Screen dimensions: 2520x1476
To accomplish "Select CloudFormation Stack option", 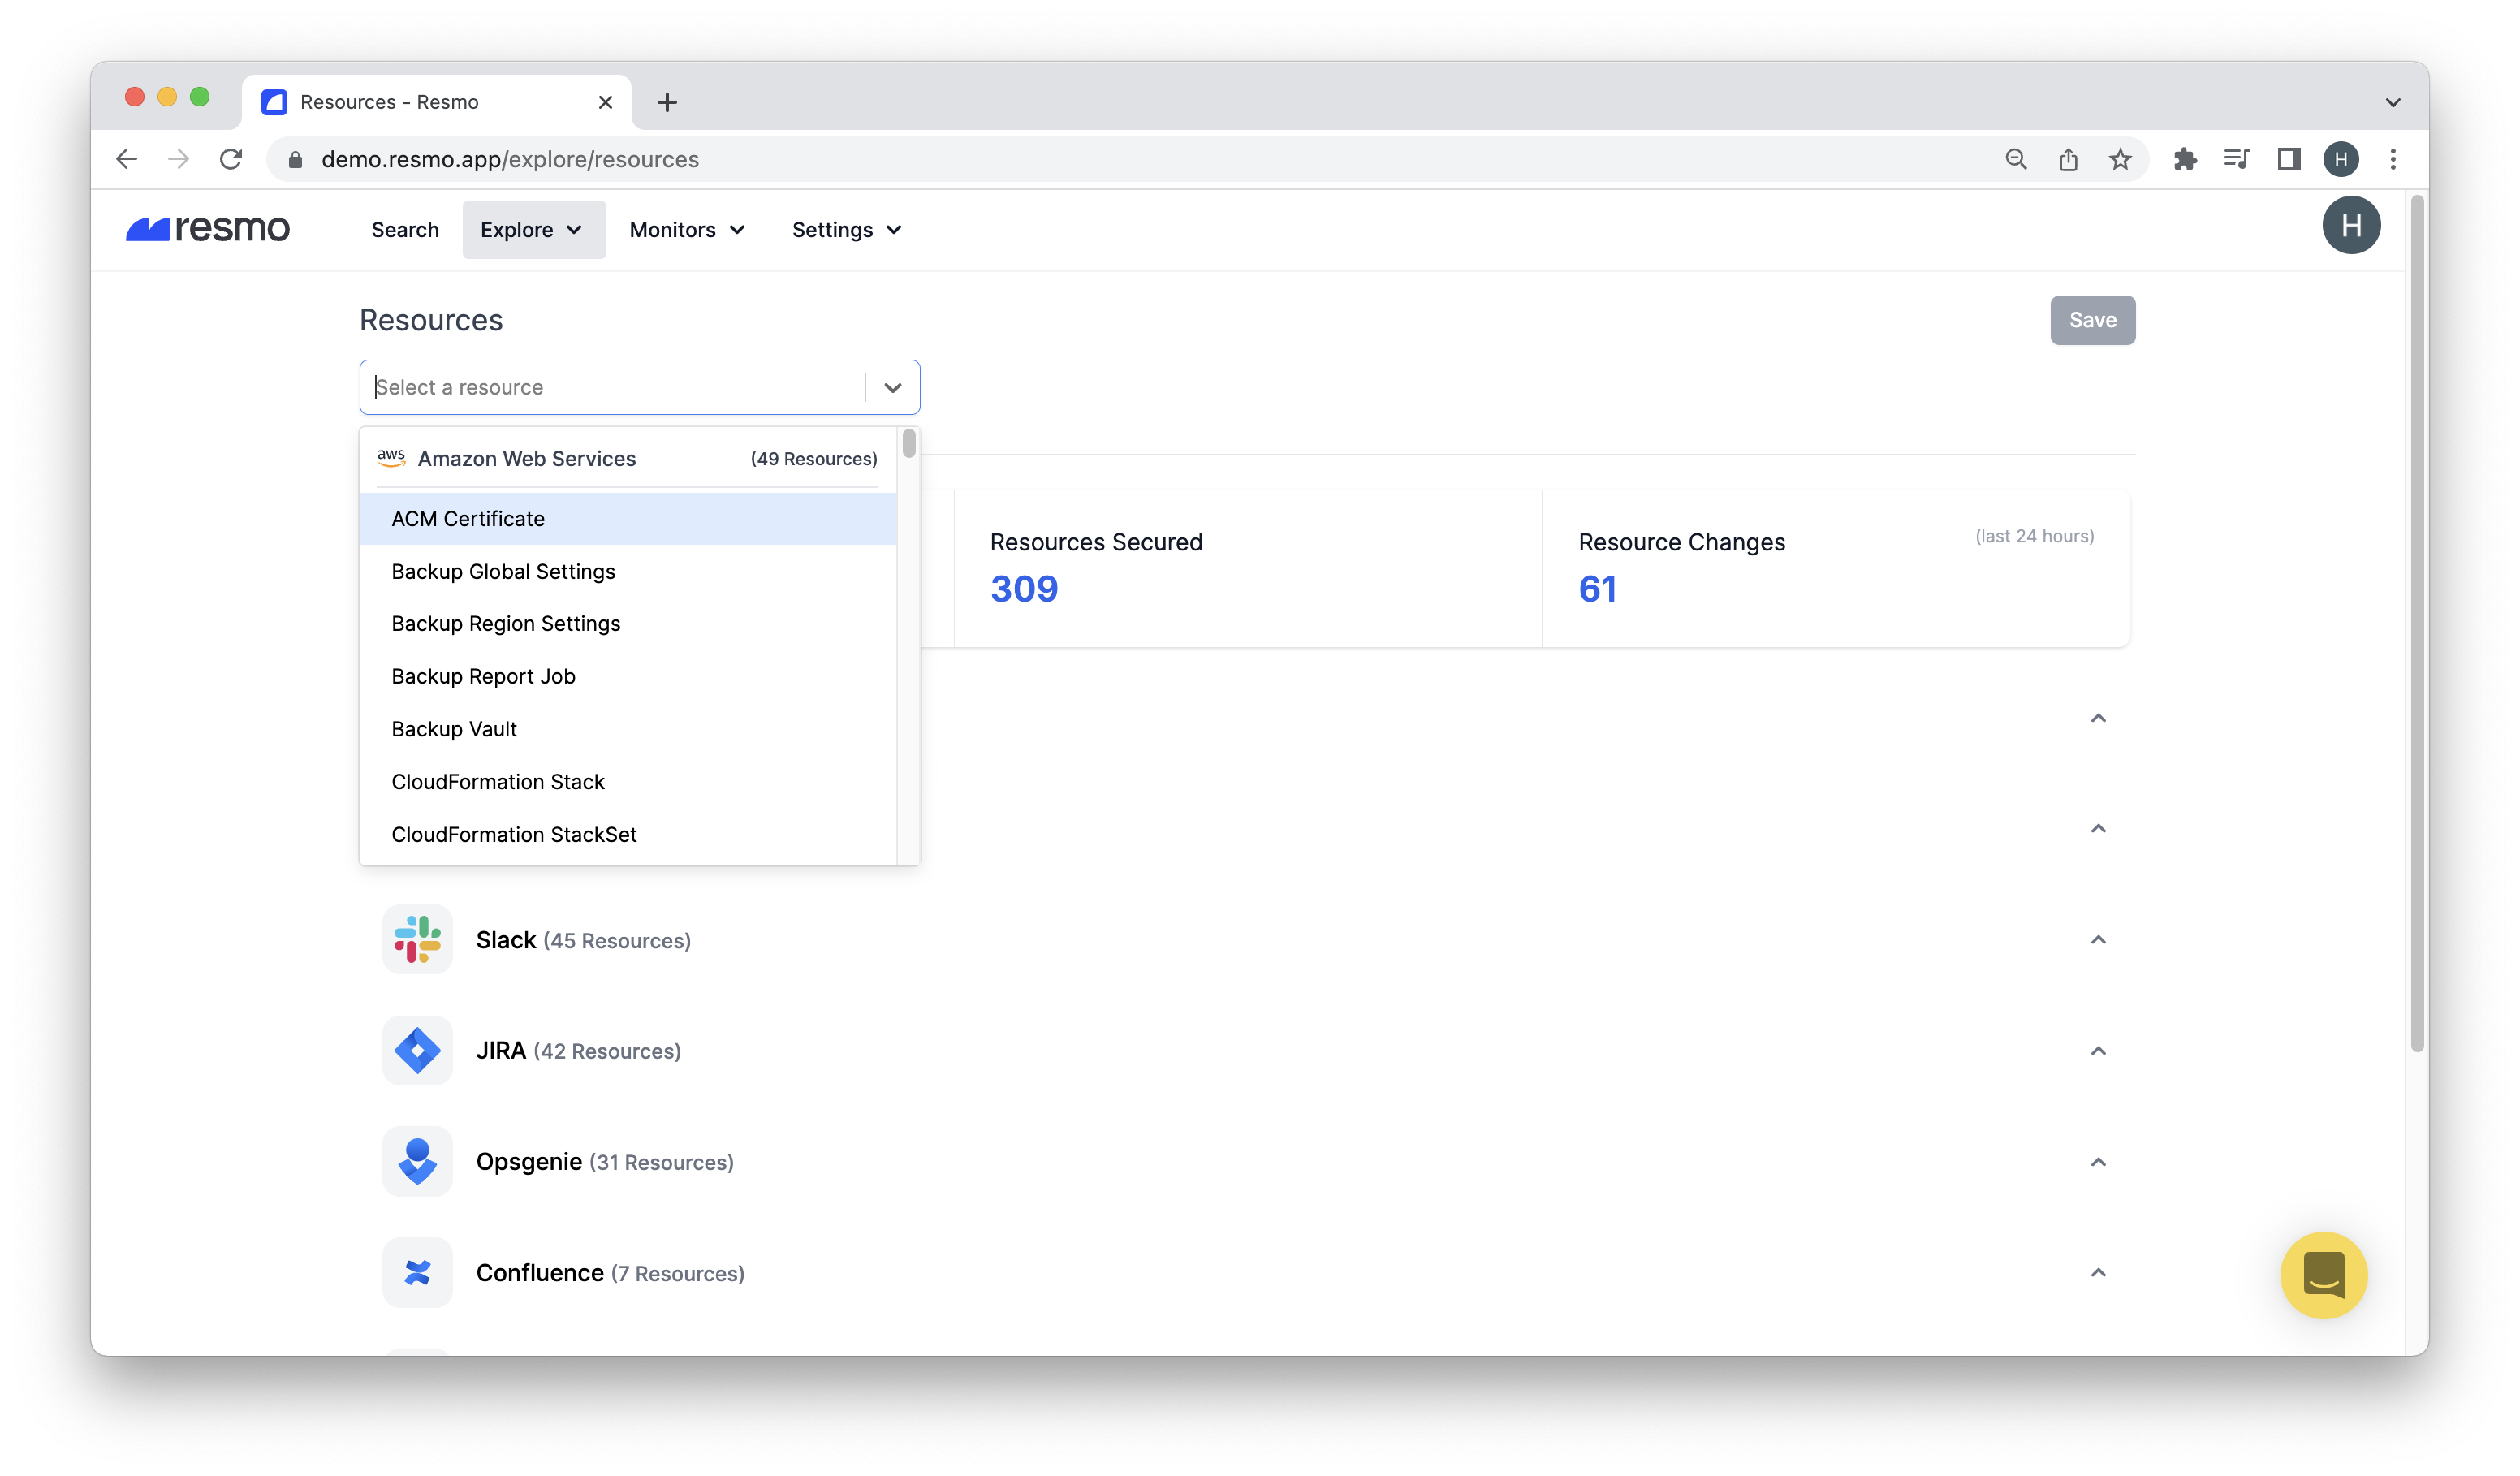I will tap(627, 781).
